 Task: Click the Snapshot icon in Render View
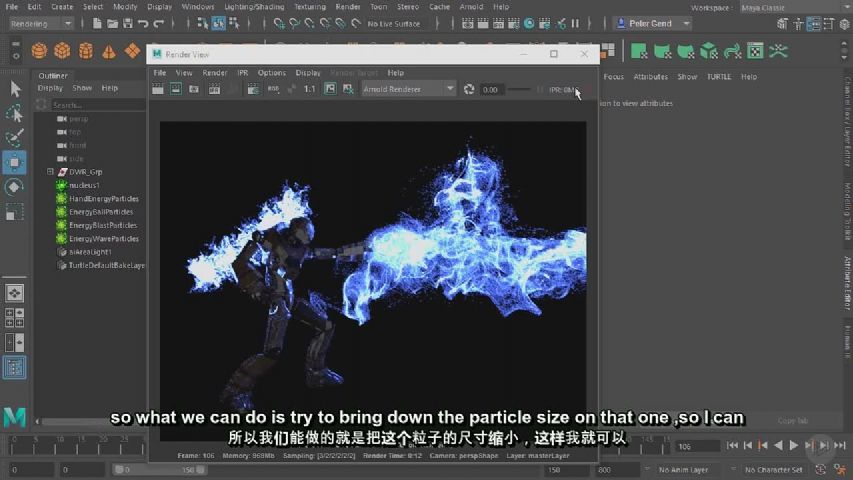[194, 89]
